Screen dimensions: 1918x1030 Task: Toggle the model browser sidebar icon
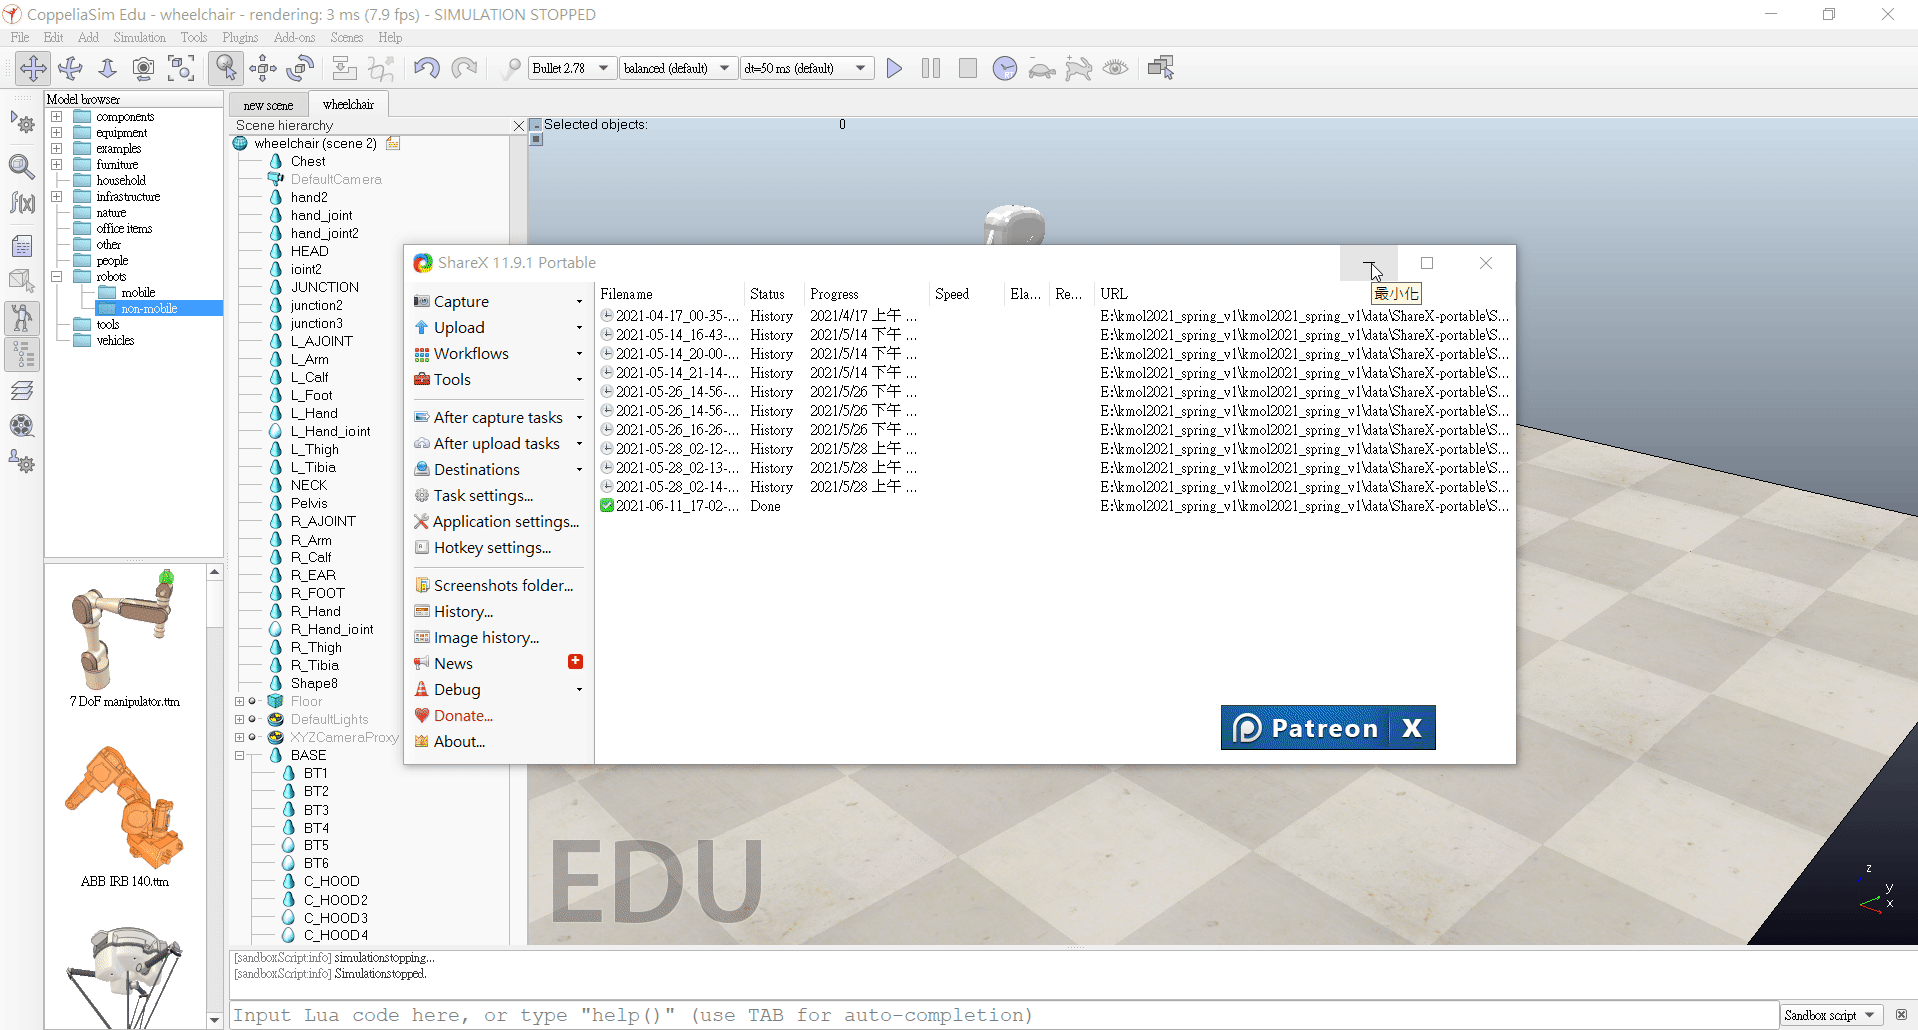(x=22, y=319)
